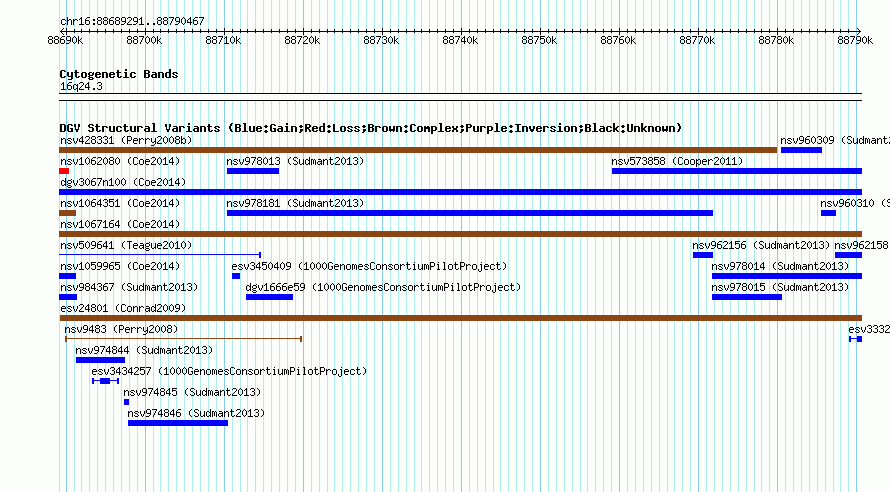The height and width of the screenshot is (492, 890).
Task: Open the nsv984367 (Sudmant2013) label
Action: pos(129,287)
